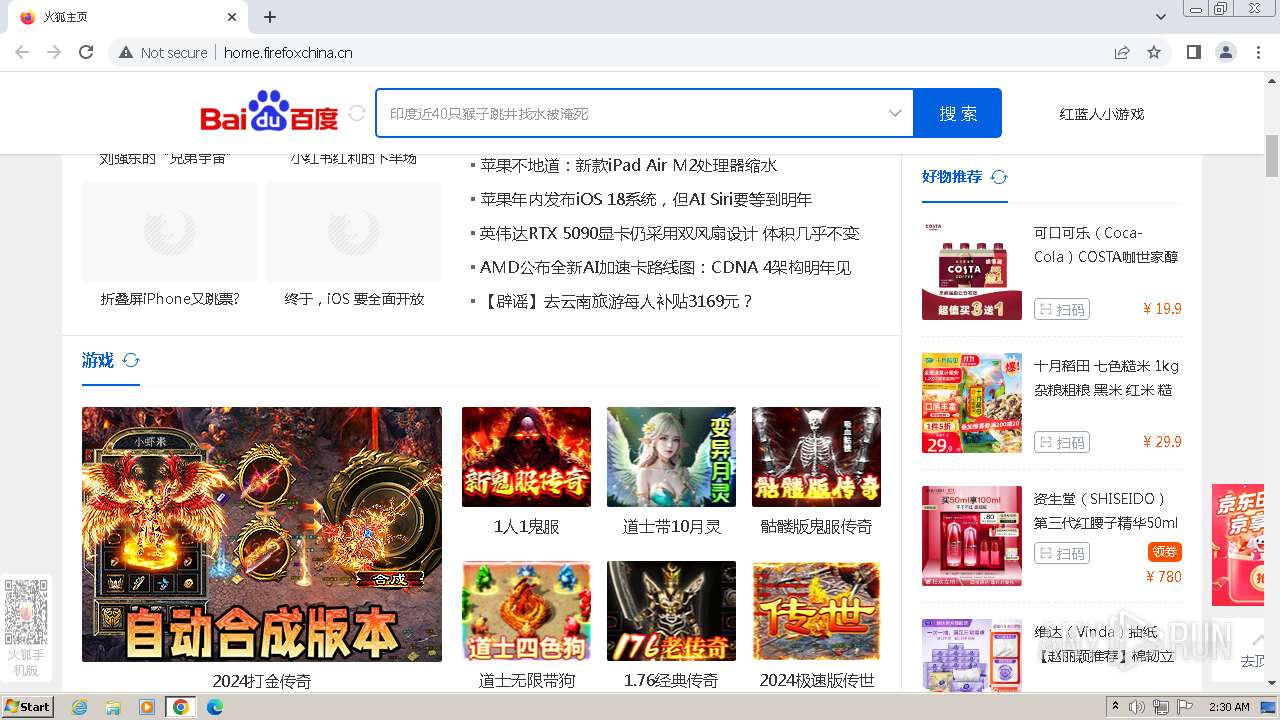
Task: Open the 骷髅版传奇 game thumbnail
Action: click(816, 457)
